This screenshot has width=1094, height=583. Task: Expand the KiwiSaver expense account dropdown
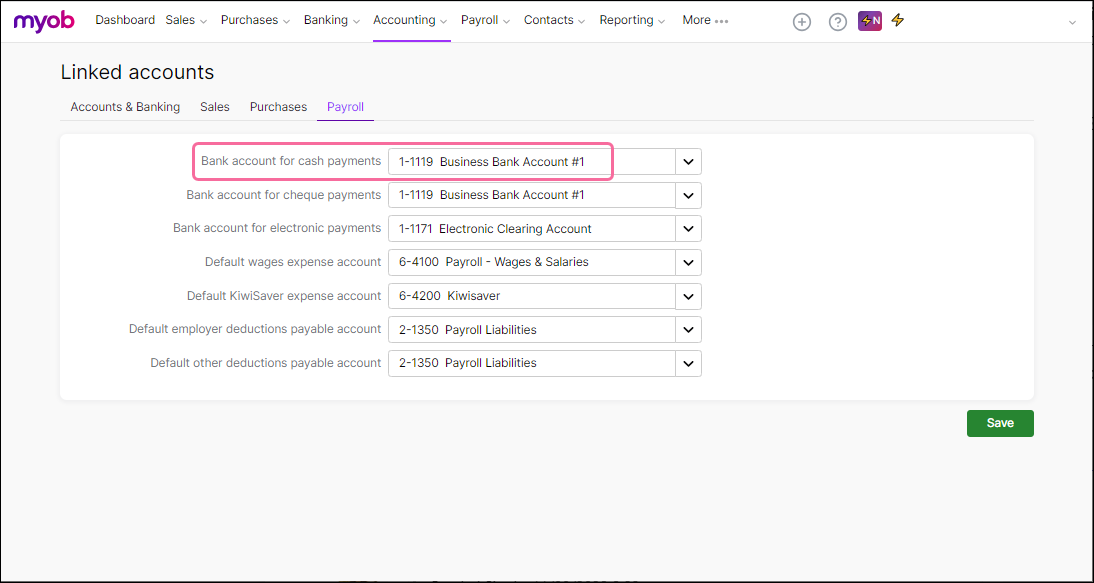coord(689,296)
